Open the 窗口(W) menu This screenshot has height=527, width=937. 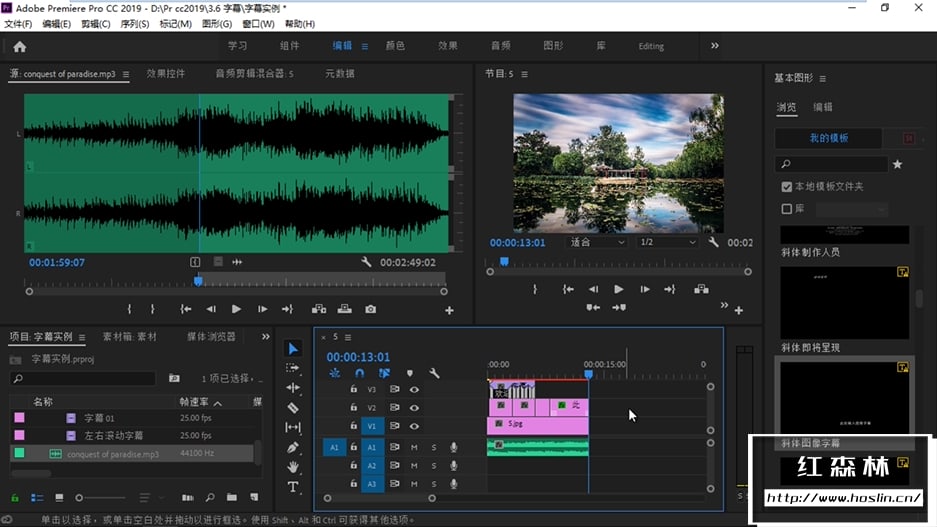pos(258,24)
